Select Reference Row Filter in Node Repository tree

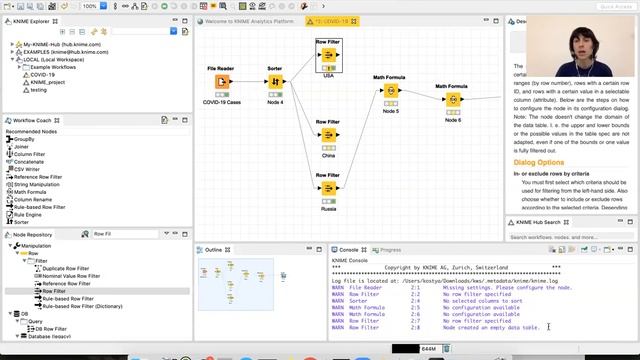pos(66,284)
